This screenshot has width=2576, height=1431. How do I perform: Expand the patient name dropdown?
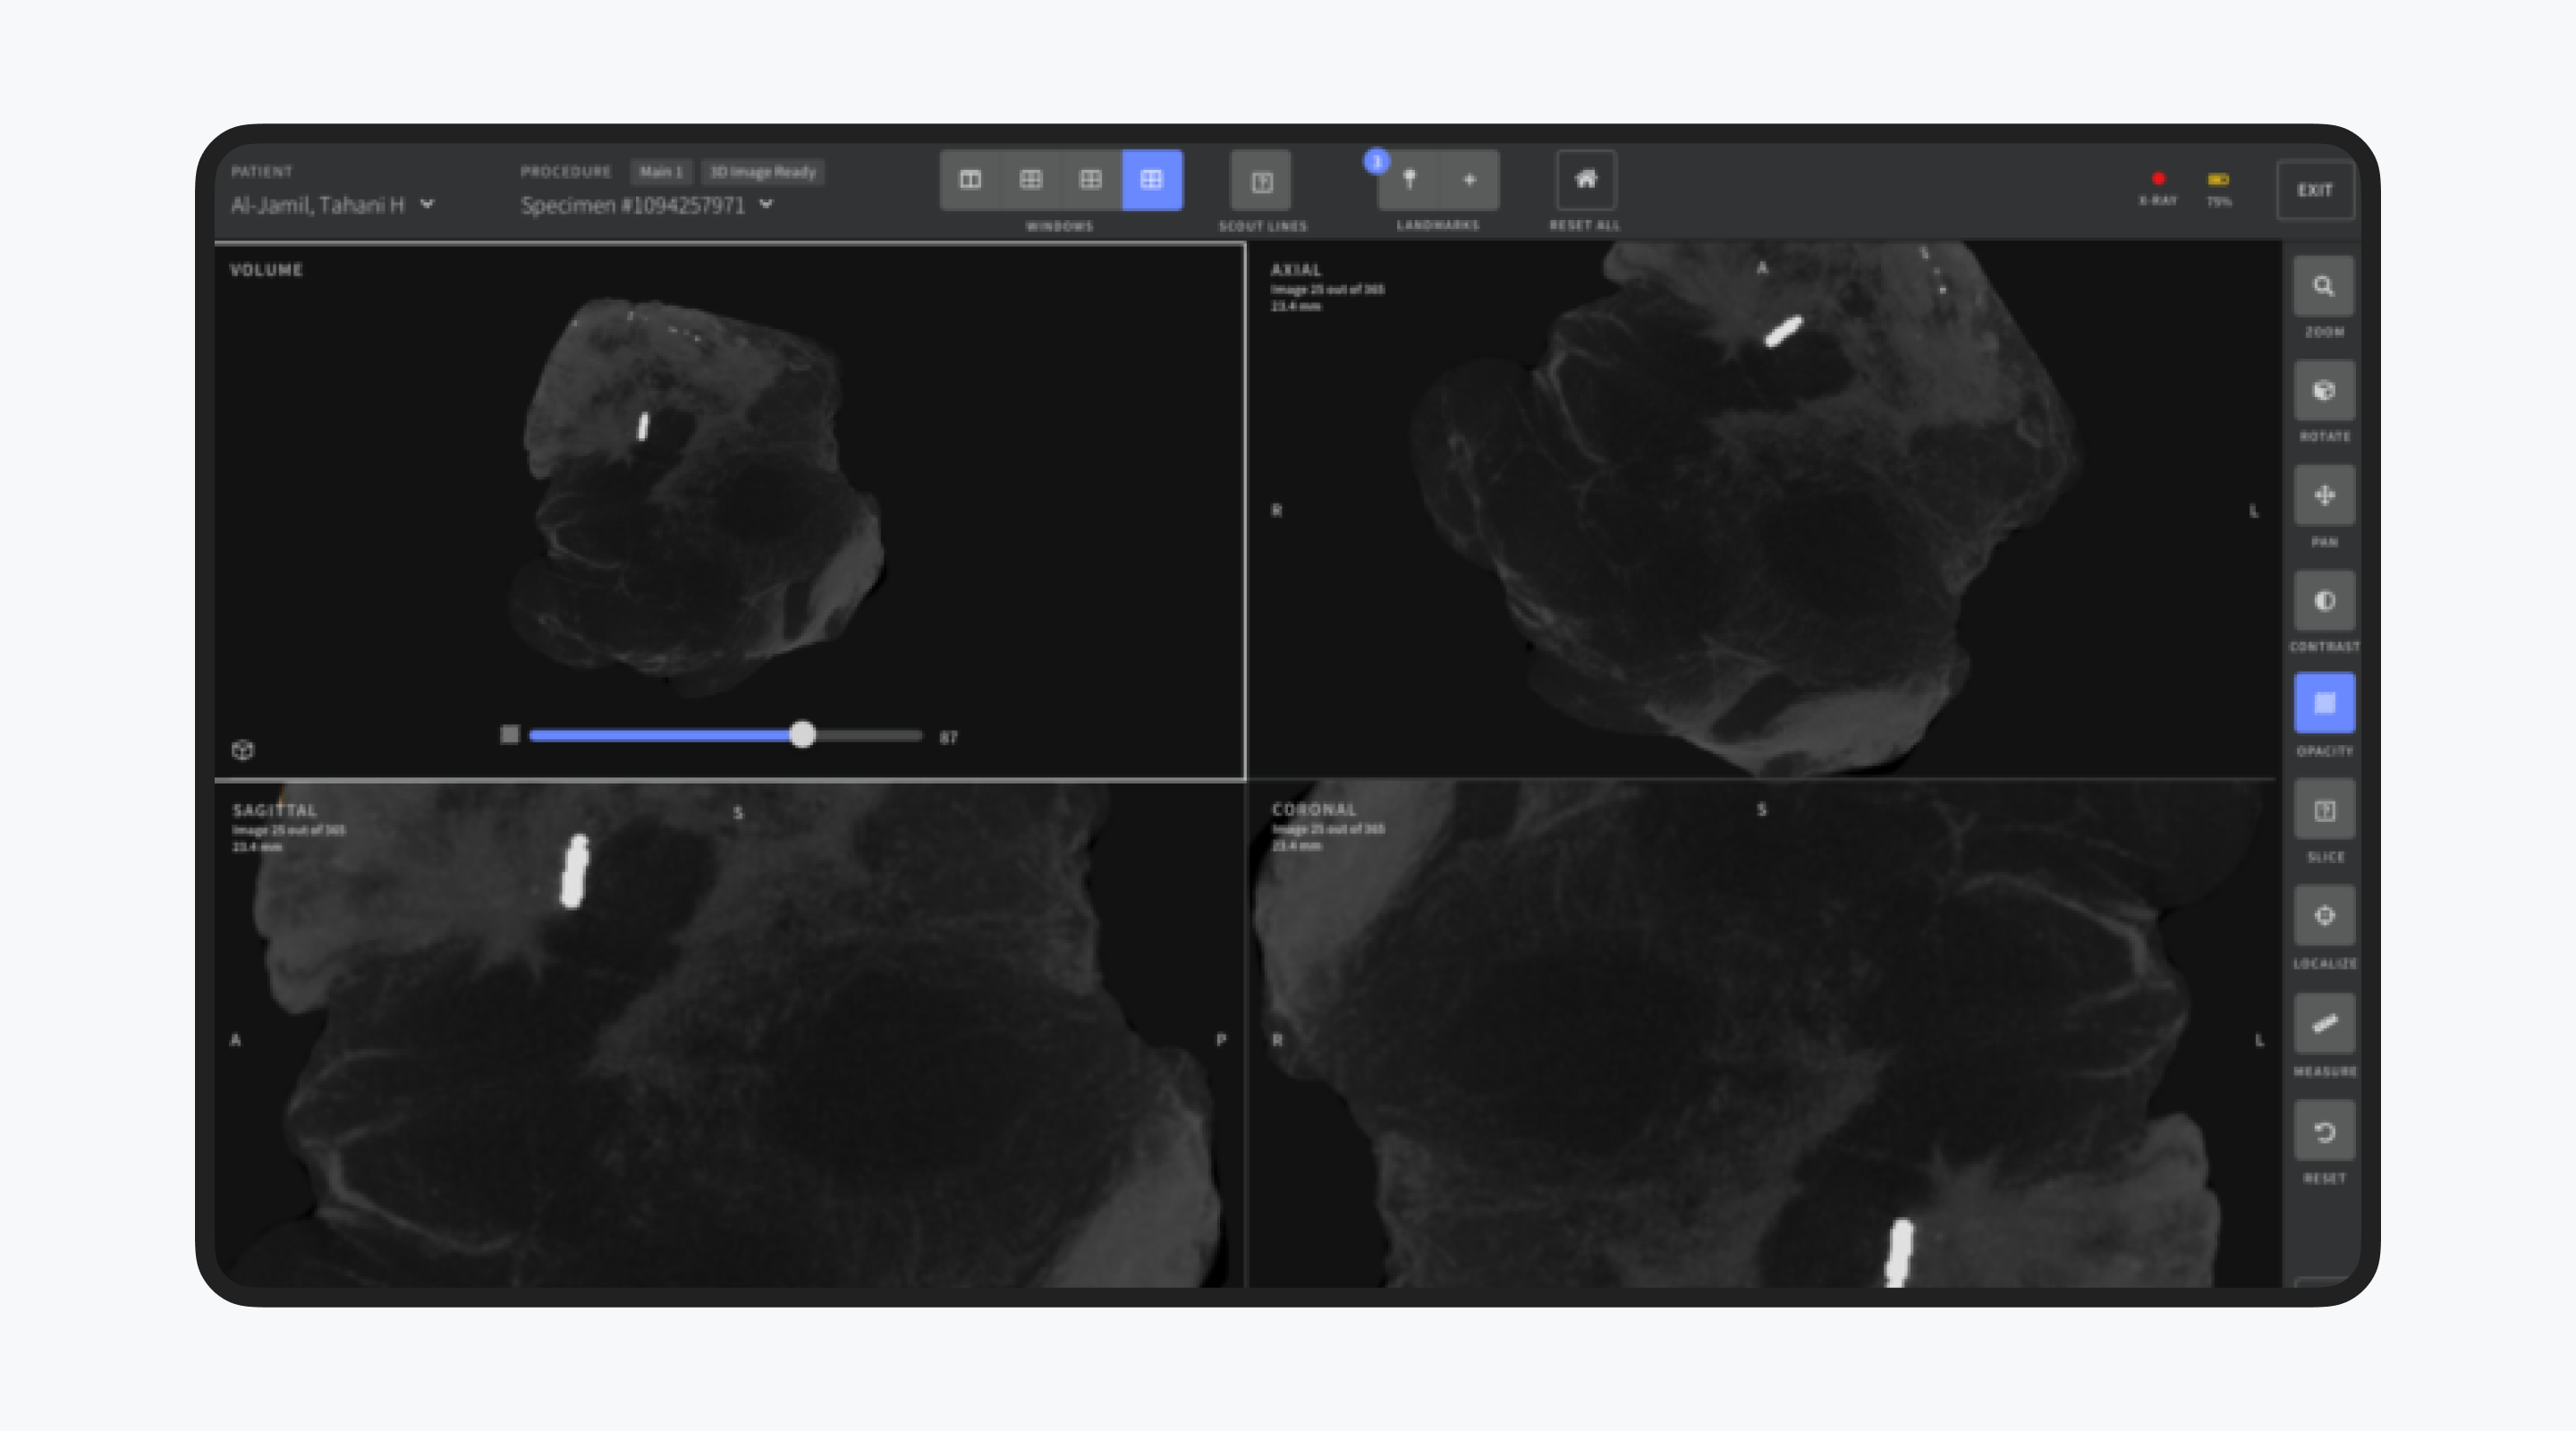(x=428, y=204)
